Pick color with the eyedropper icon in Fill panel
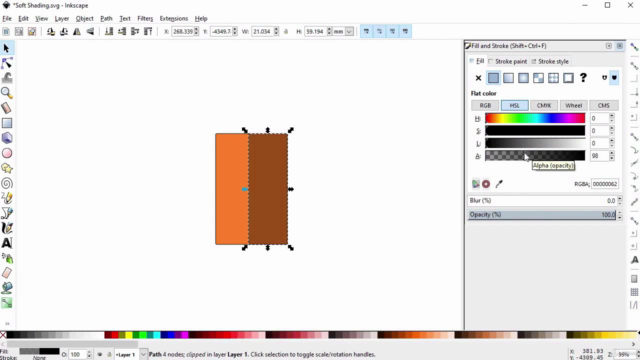This screenshot has width=640, height=360. pyautogui.click(x=499, y=184)
